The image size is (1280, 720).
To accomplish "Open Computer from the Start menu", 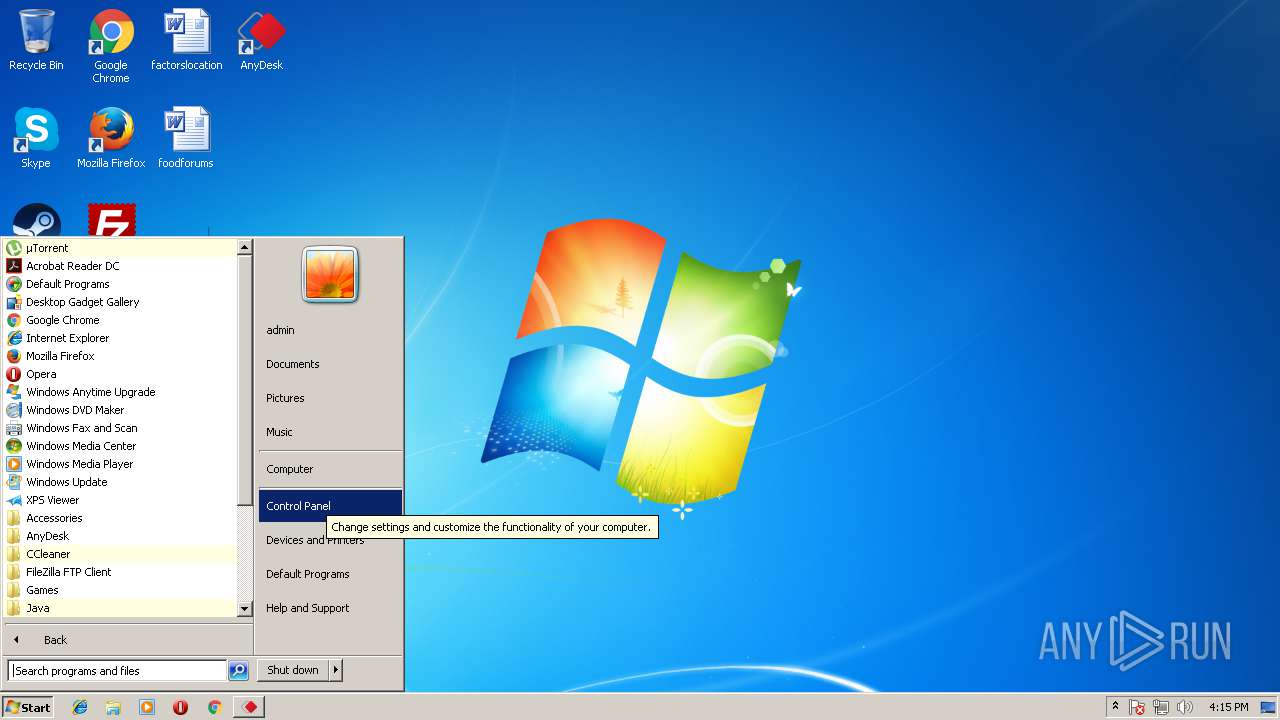I will click(330, 469).
